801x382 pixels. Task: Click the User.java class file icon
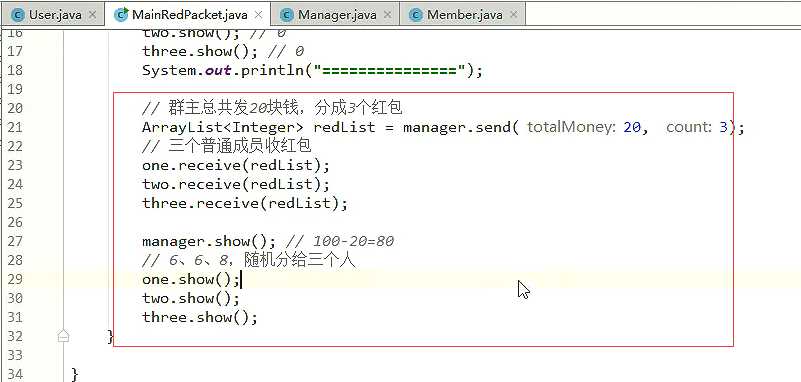[18, 15]
